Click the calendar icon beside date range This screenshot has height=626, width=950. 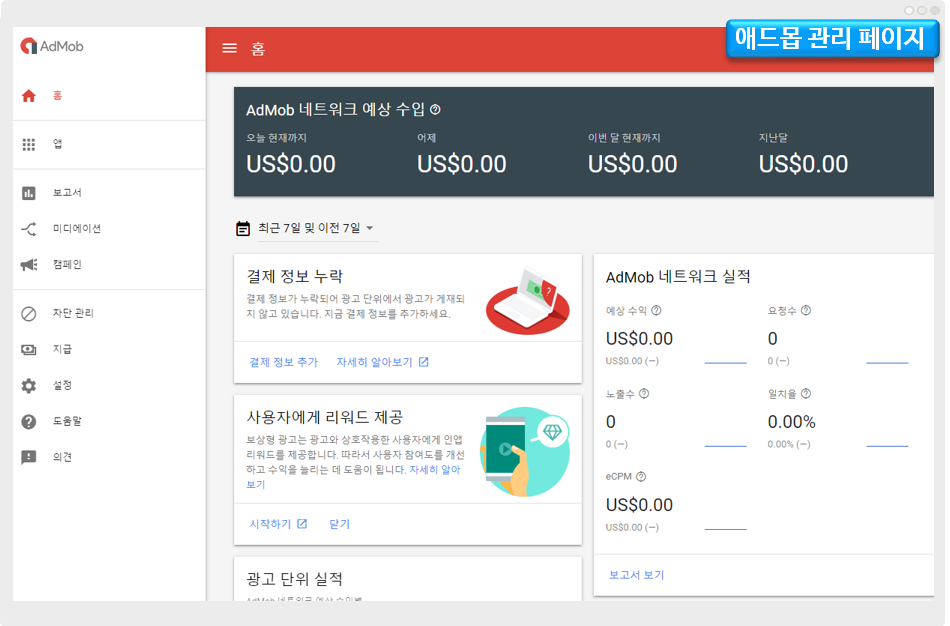tap(243, 228)
